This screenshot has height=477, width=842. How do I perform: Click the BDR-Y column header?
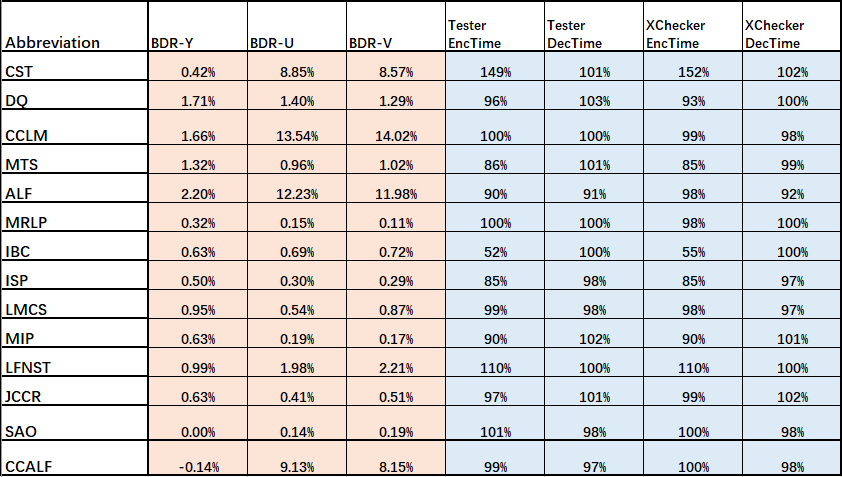(x=198, y=27)
